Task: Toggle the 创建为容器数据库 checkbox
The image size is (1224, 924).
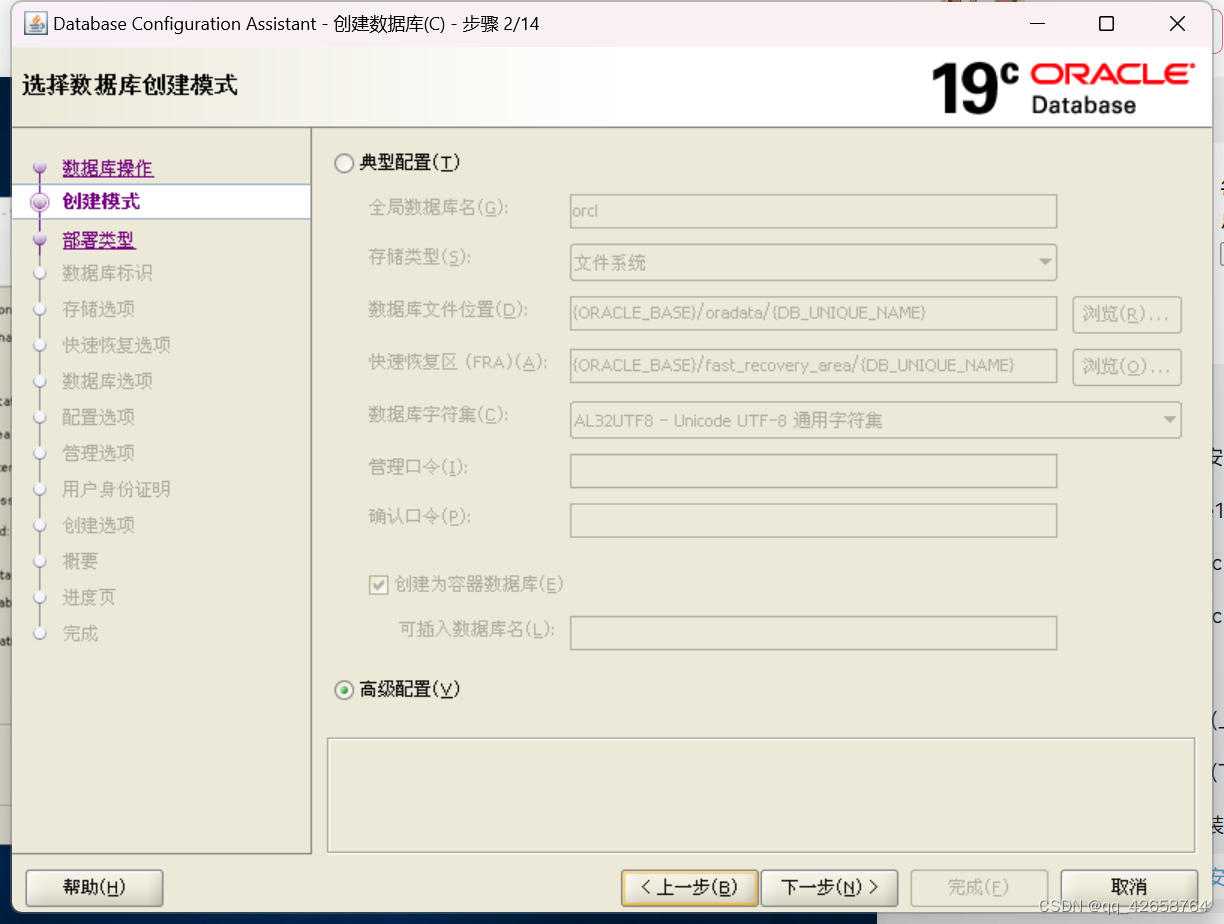Action: coord(378,584)
